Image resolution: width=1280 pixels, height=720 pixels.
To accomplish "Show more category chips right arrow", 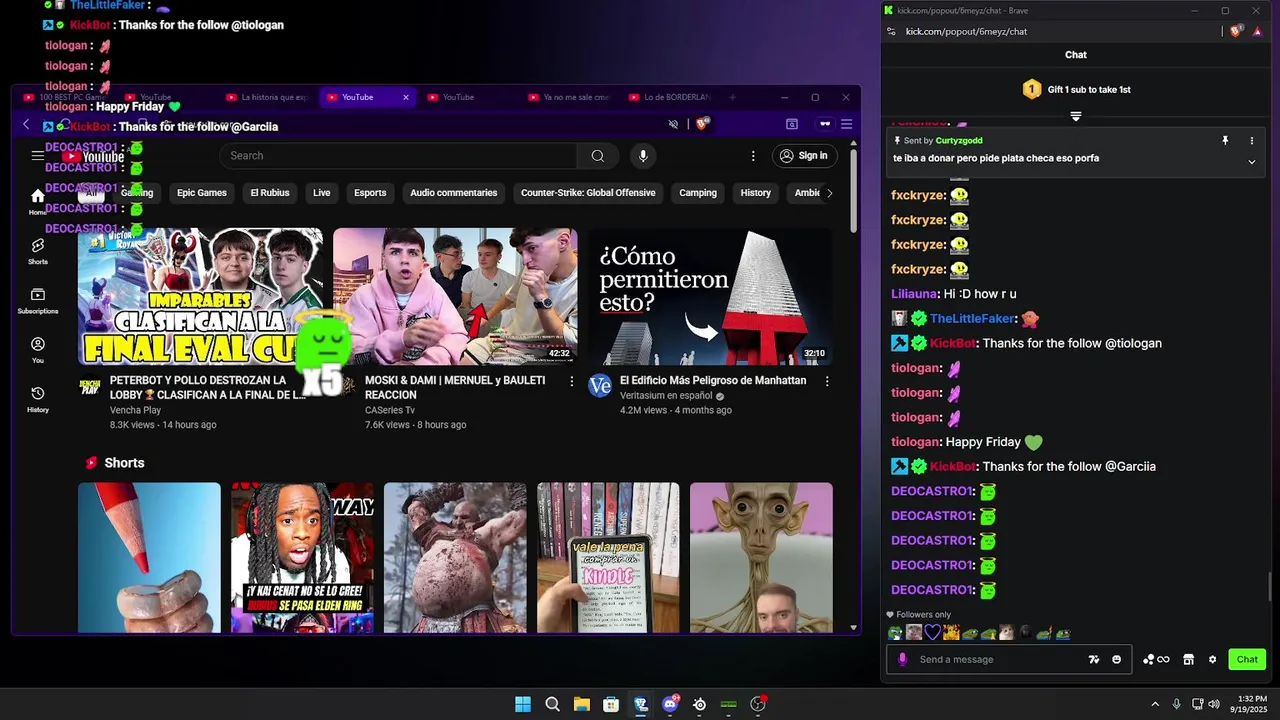I will [828, 193].
